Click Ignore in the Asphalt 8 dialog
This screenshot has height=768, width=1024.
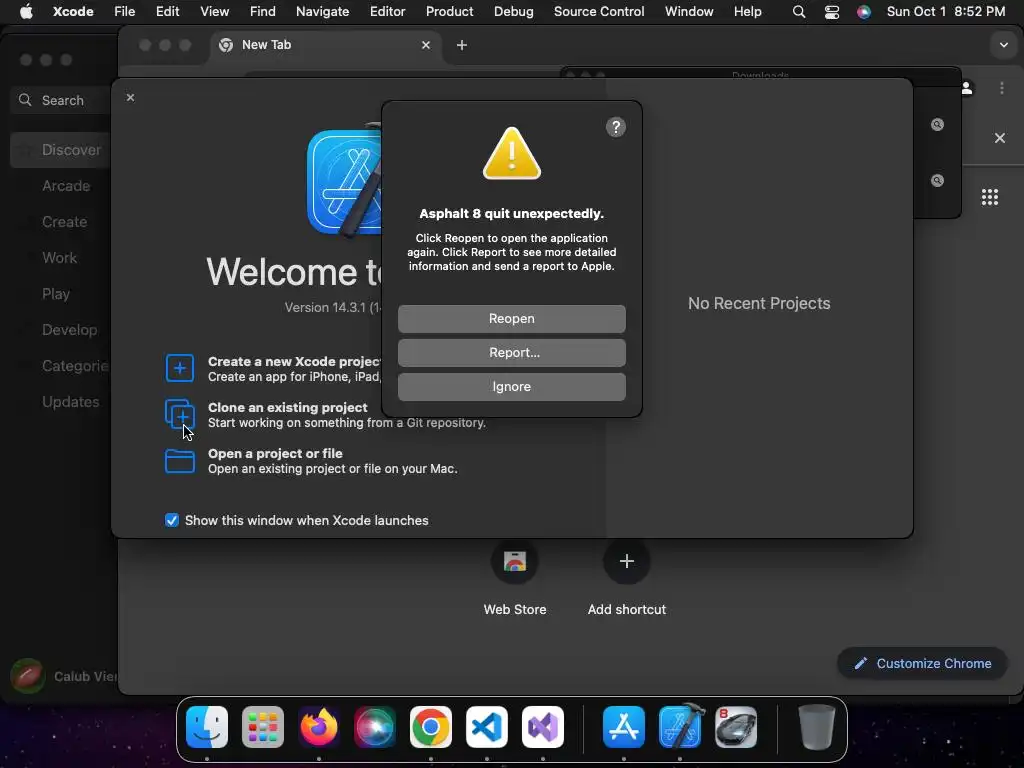tap(511, 387)
